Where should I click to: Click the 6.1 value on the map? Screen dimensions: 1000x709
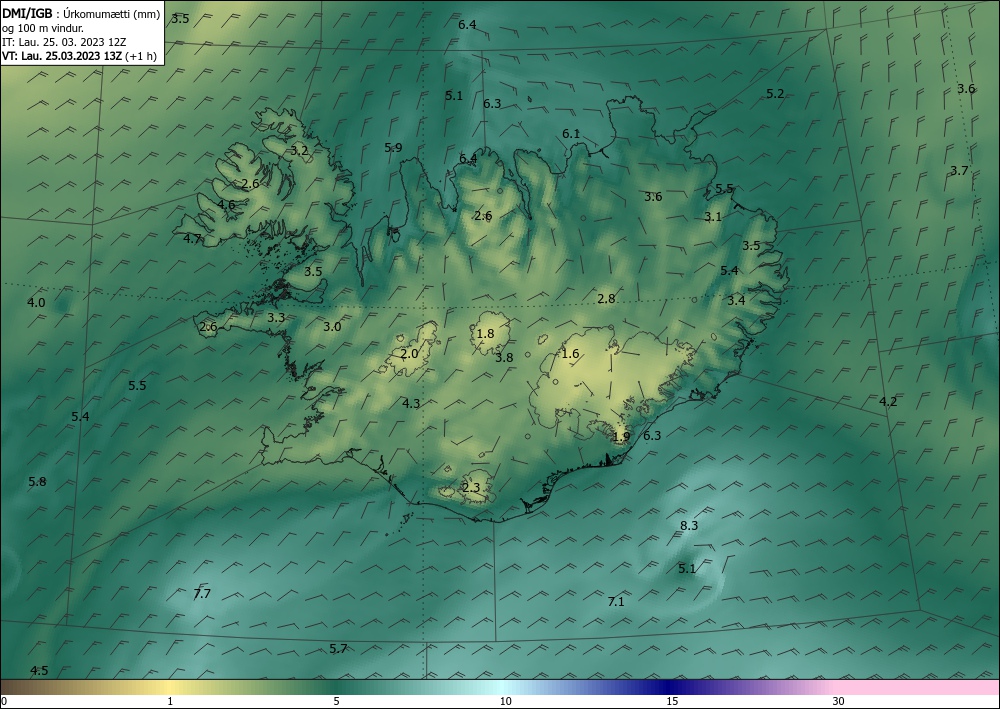click(x=571, y=134)
